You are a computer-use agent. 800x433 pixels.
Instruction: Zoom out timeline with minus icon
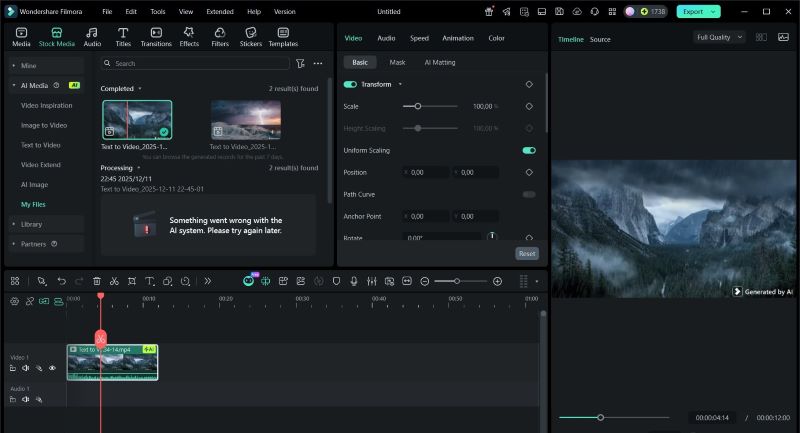(x=424, y=281)
